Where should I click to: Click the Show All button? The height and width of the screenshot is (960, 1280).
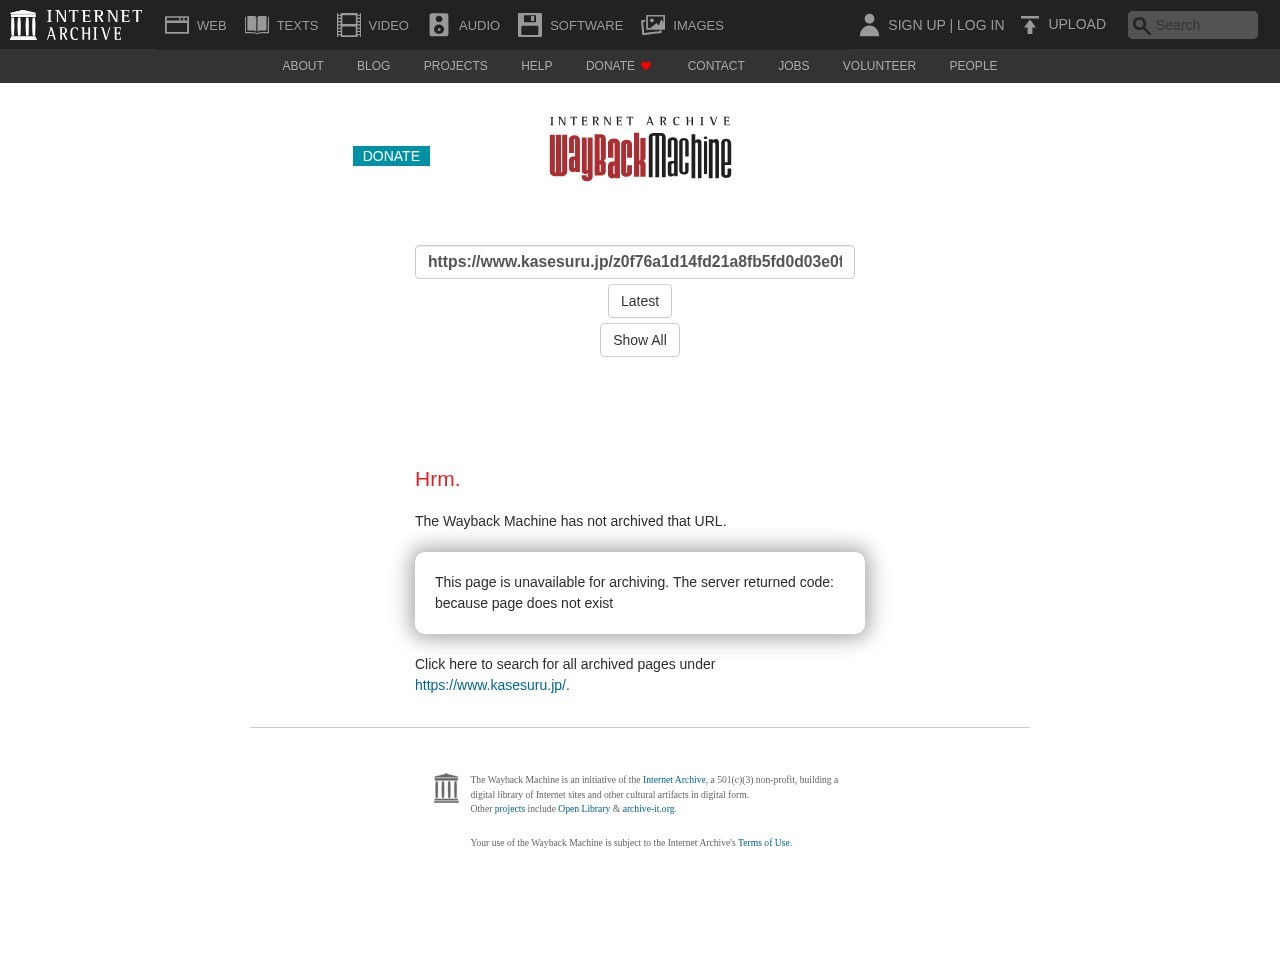click(640, 340)
